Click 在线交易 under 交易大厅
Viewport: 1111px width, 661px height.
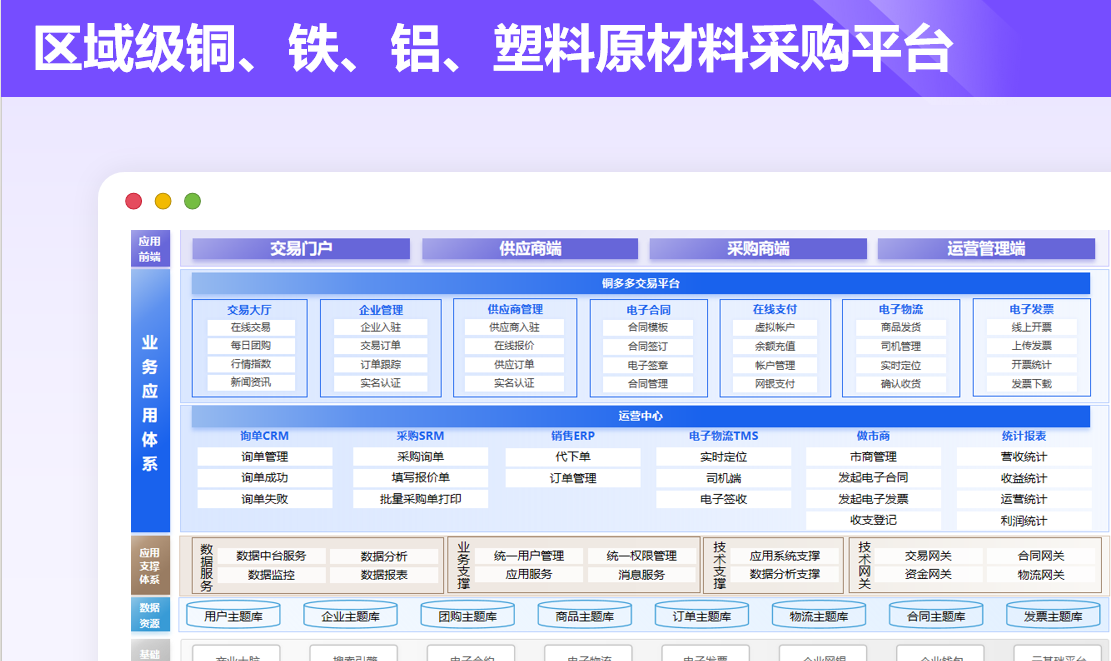click(250, 327)
